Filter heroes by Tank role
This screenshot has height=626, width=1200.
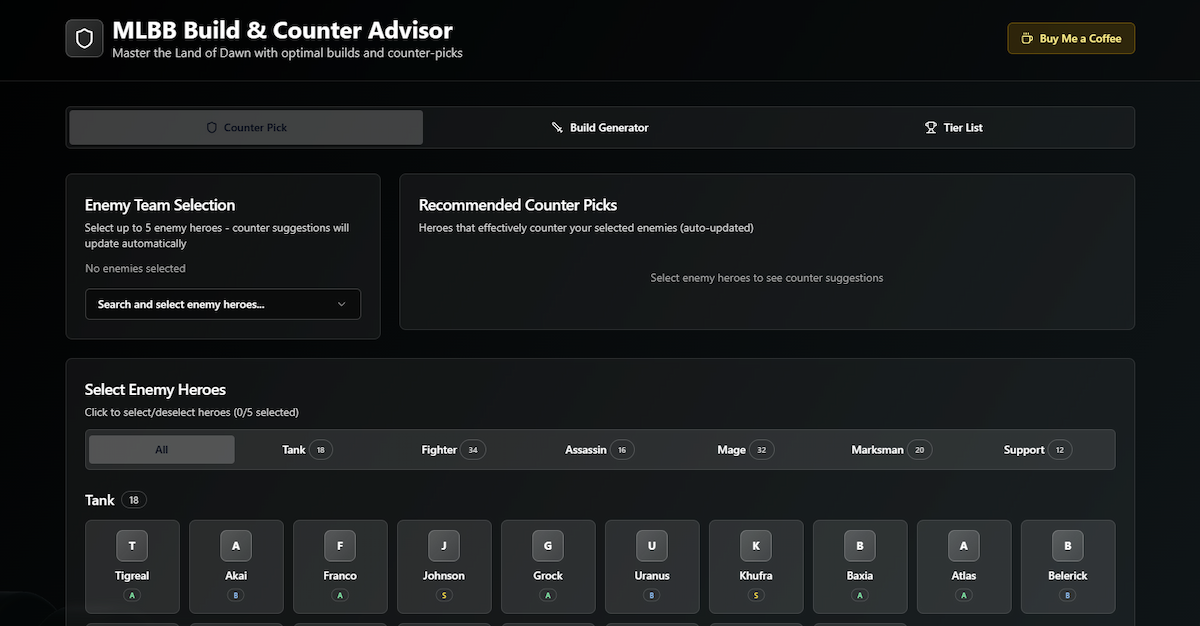(x=307, y=450)
